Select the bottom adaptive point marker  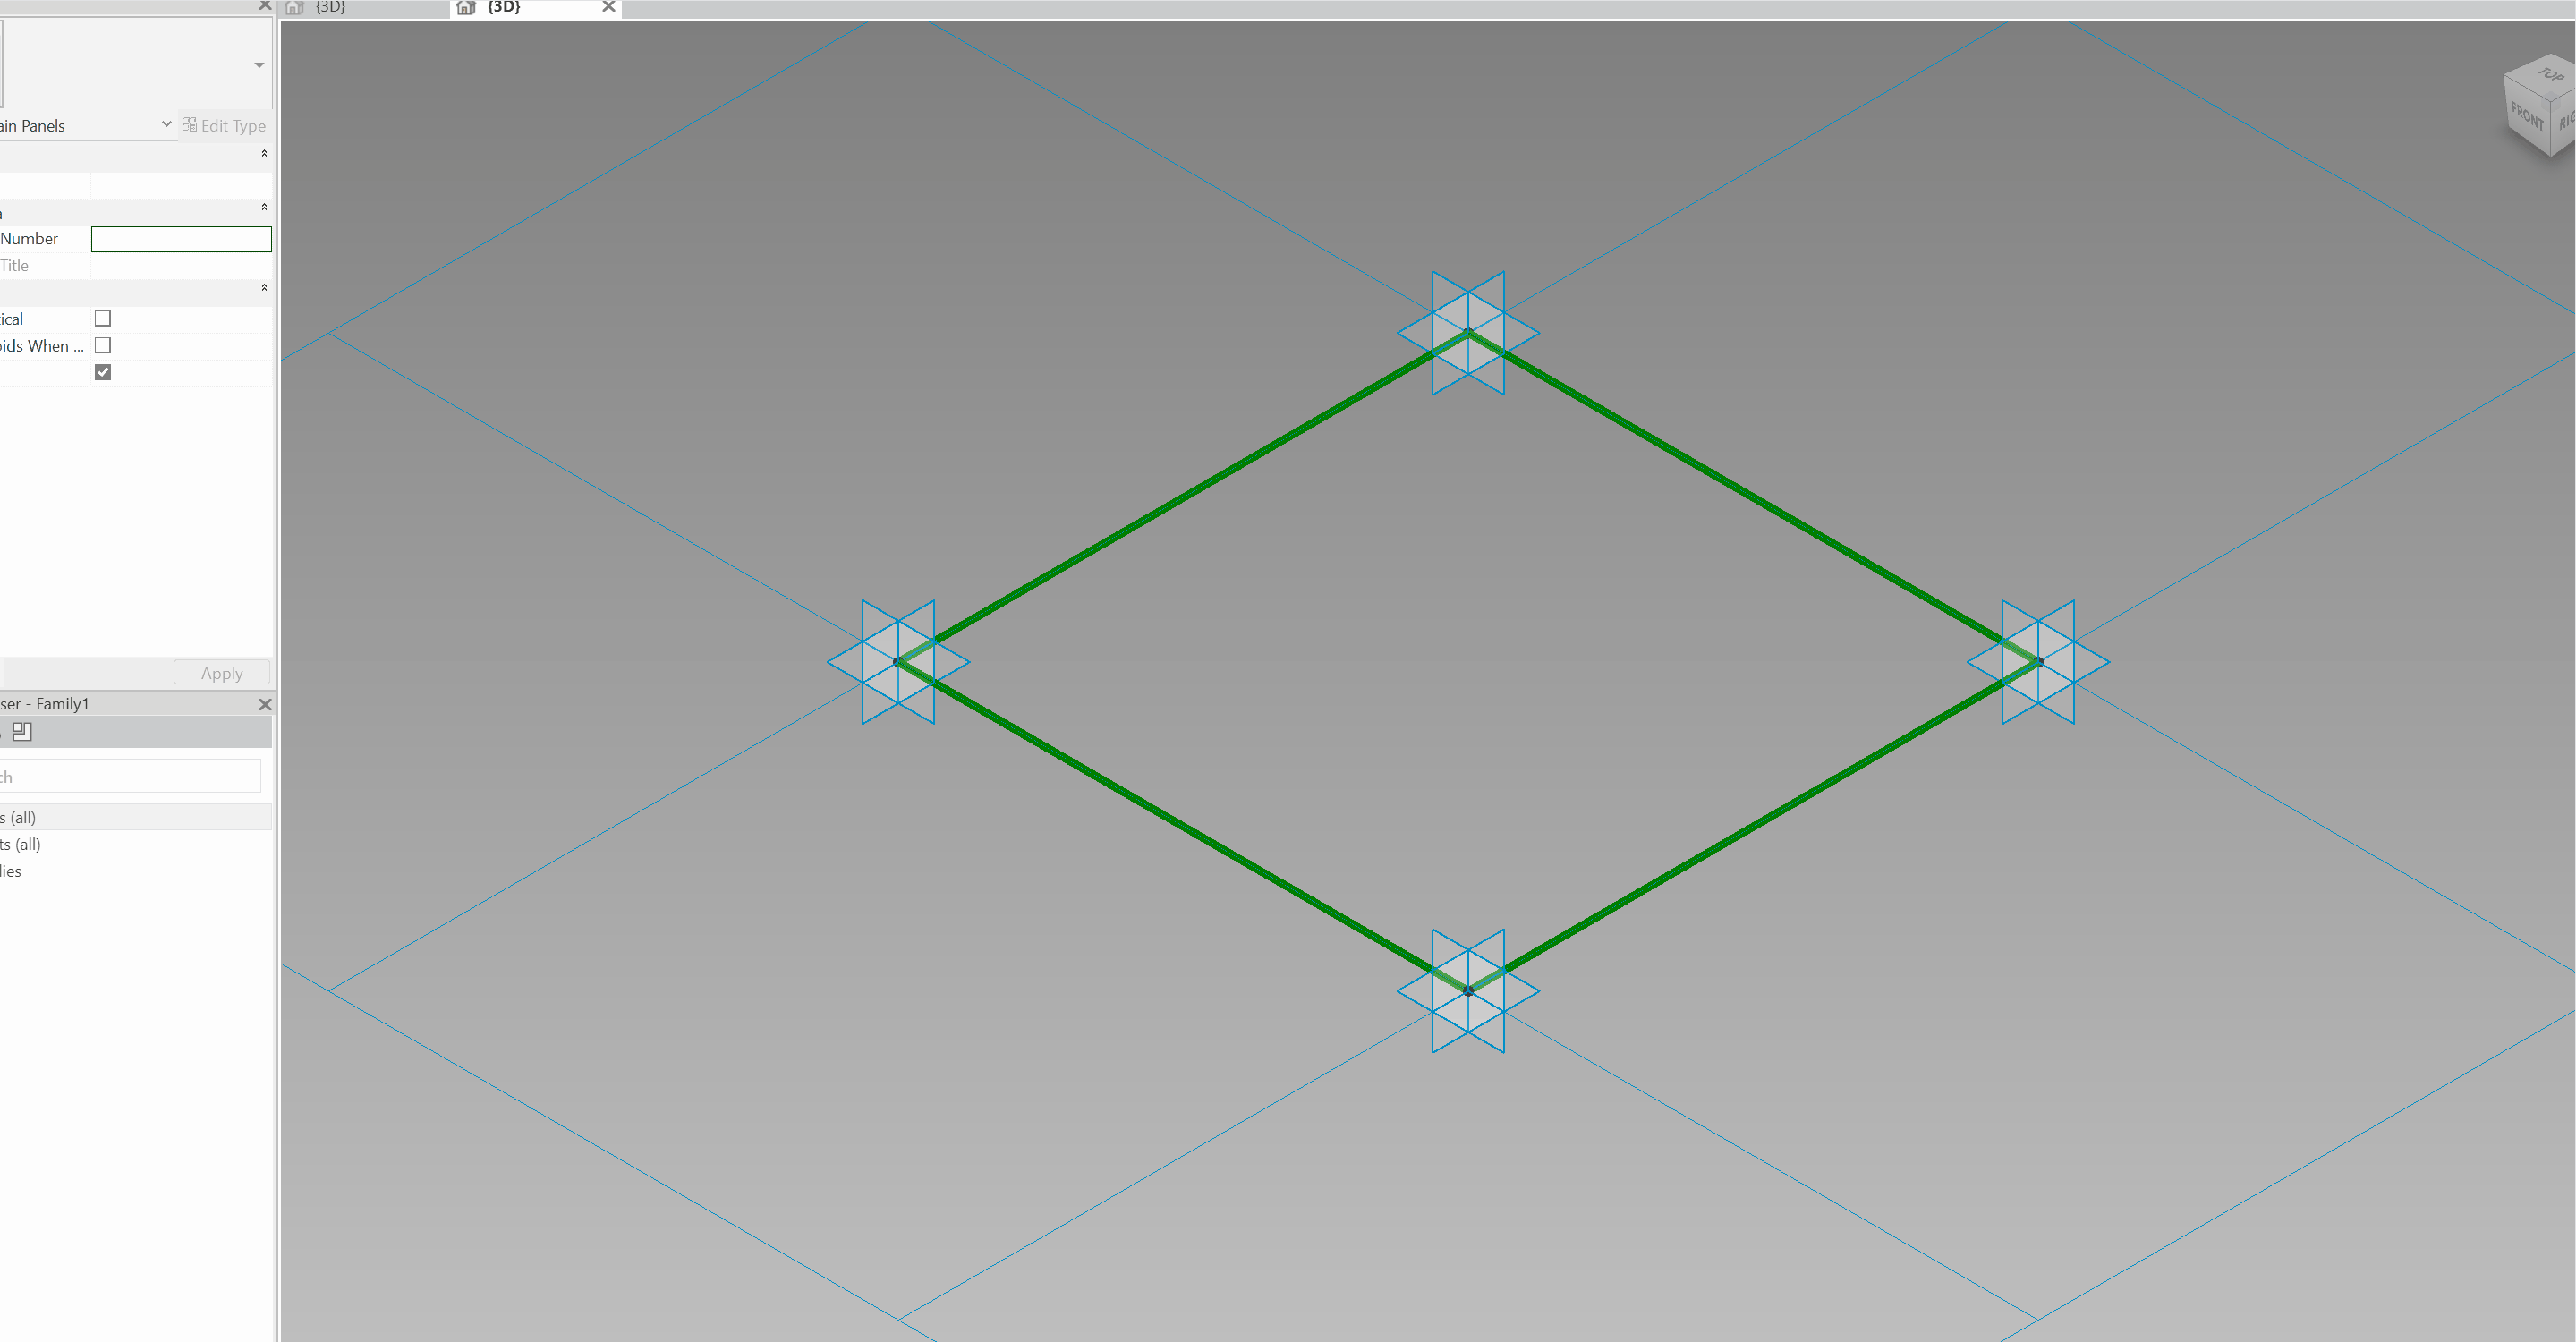click(1467, 990)
